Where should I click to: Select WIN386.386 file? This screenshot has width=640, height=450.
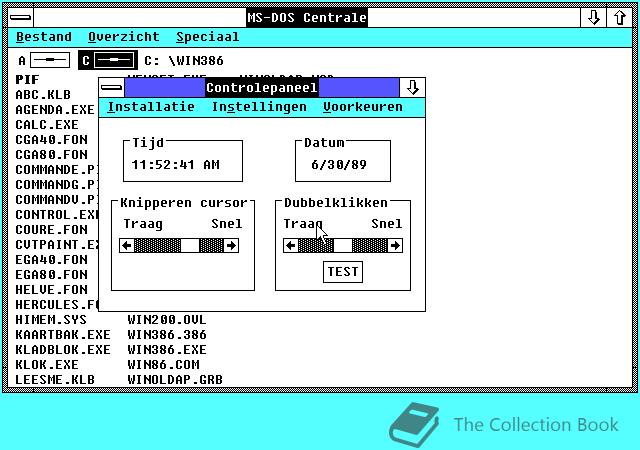[167, 335]
